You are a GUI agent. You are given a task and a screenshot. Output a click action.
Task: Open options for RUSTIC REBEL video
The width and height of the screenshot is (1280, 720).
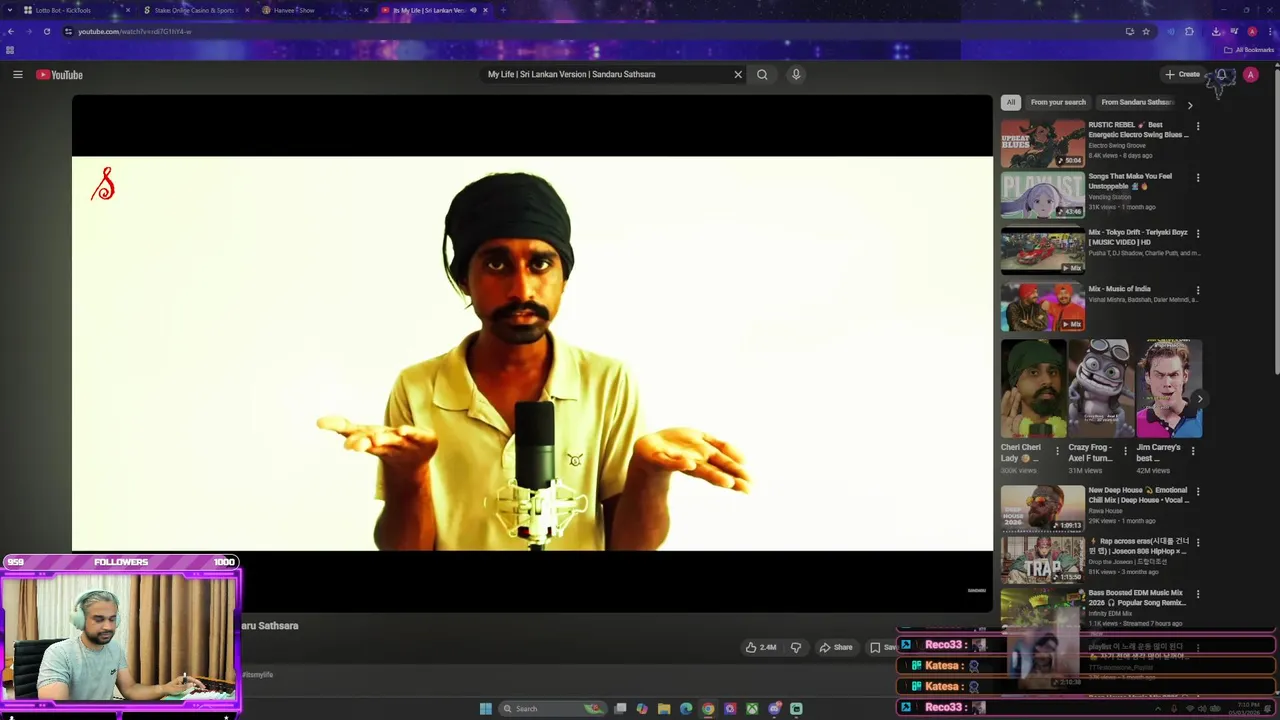coord(1198,126)
